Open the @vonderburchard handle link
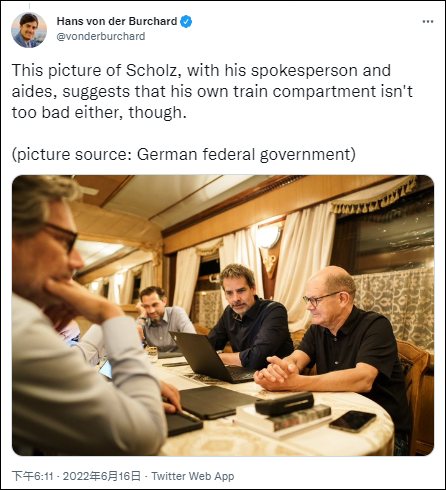Image resolution: width=446 pixels, height=490 pixels. (x=101, y=36)
